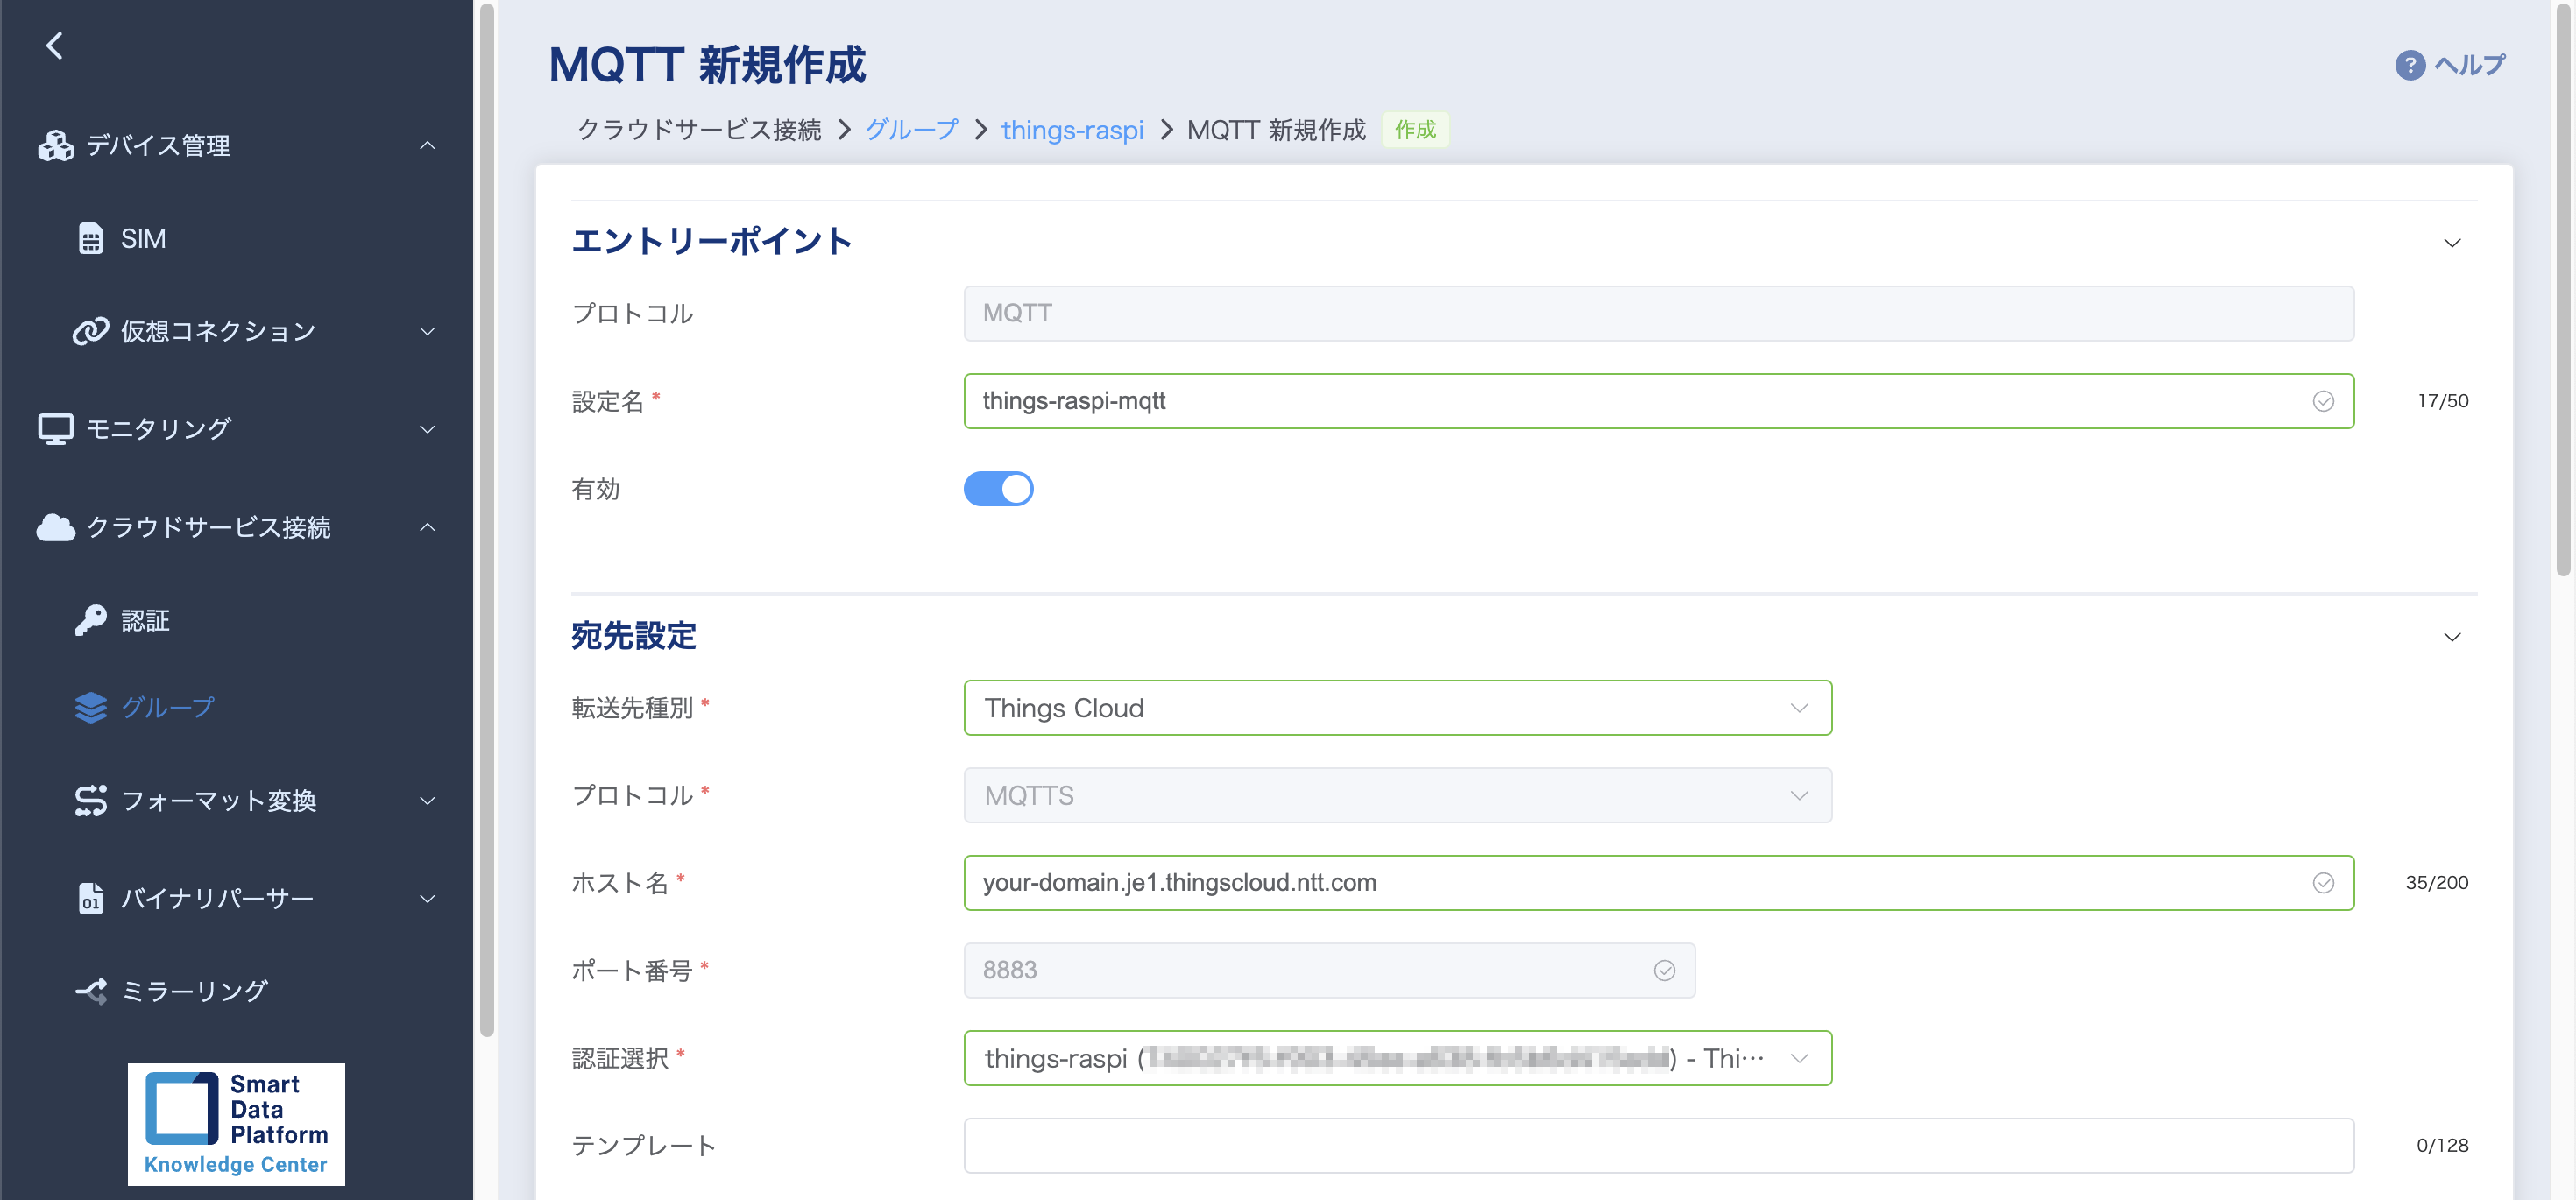
Task: Open 認証 in the sidebar
Action: point(145,620)
